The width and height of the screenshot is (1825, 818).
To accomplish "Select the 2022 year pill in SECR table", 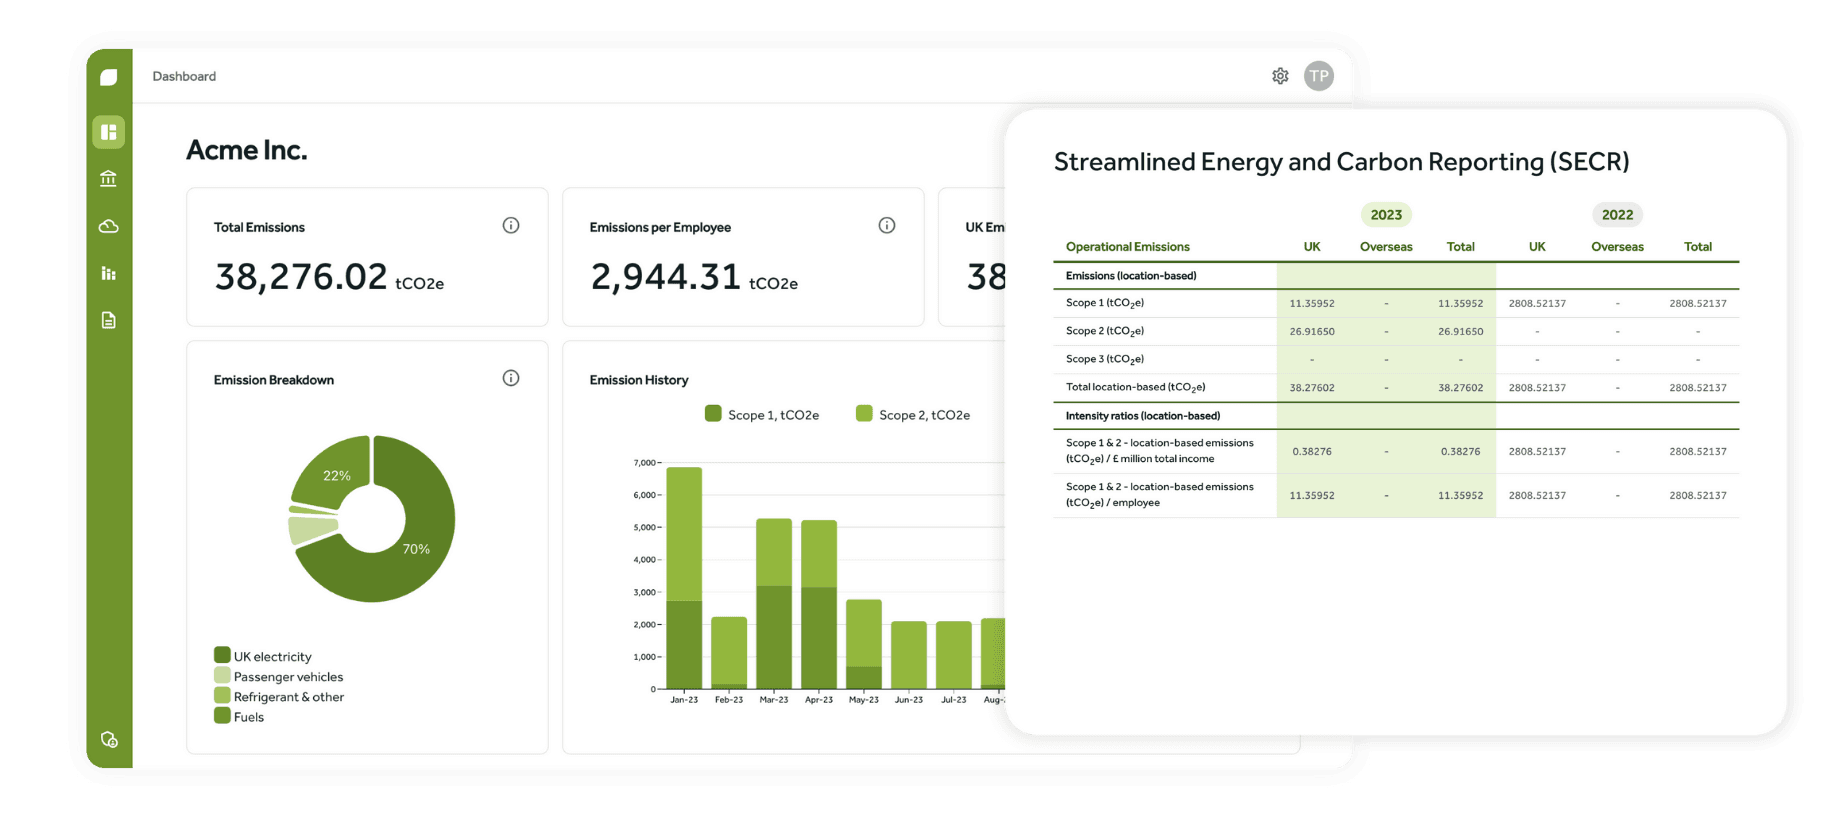I will pyautogui.click(x=1617, y=215).
